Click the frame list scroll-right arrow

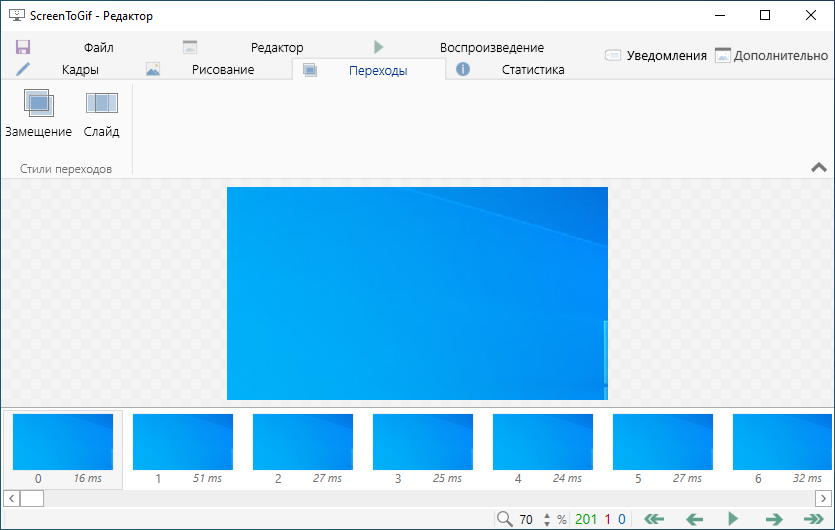tap(823, 499)
